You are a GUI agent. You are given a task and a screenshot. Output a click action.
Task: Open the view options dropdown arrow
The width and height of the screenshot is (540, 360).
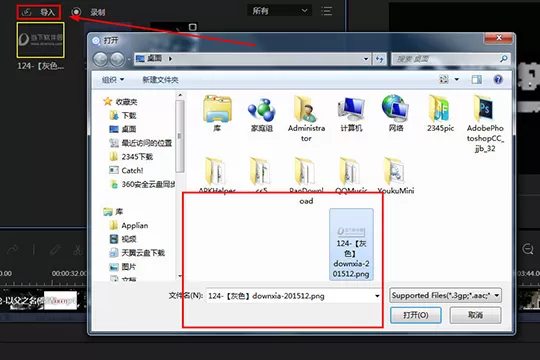coord(457,80)
